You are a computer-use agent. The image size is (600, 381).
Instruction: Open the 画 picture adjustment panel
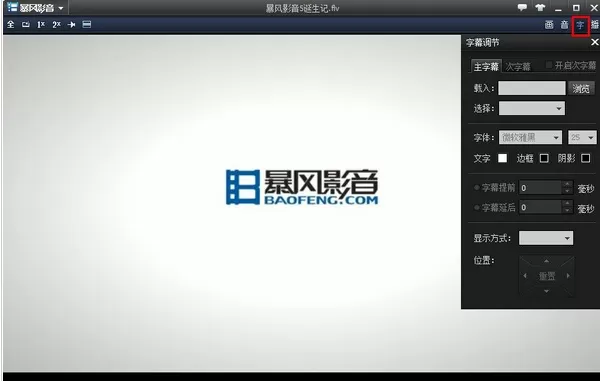pos(549,25)
